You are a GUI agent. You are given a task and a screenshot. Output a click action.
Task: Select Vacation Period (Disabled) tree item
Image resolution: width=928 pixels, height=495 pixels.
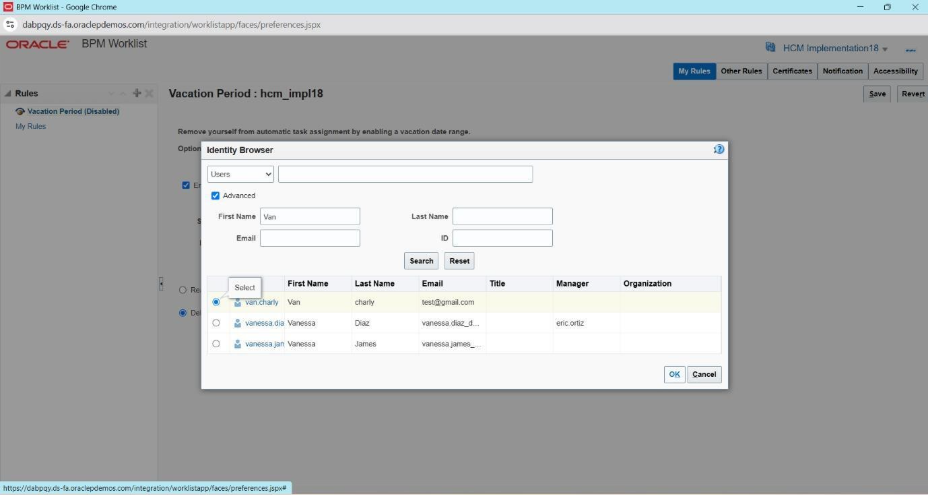(x=73, y=111)
